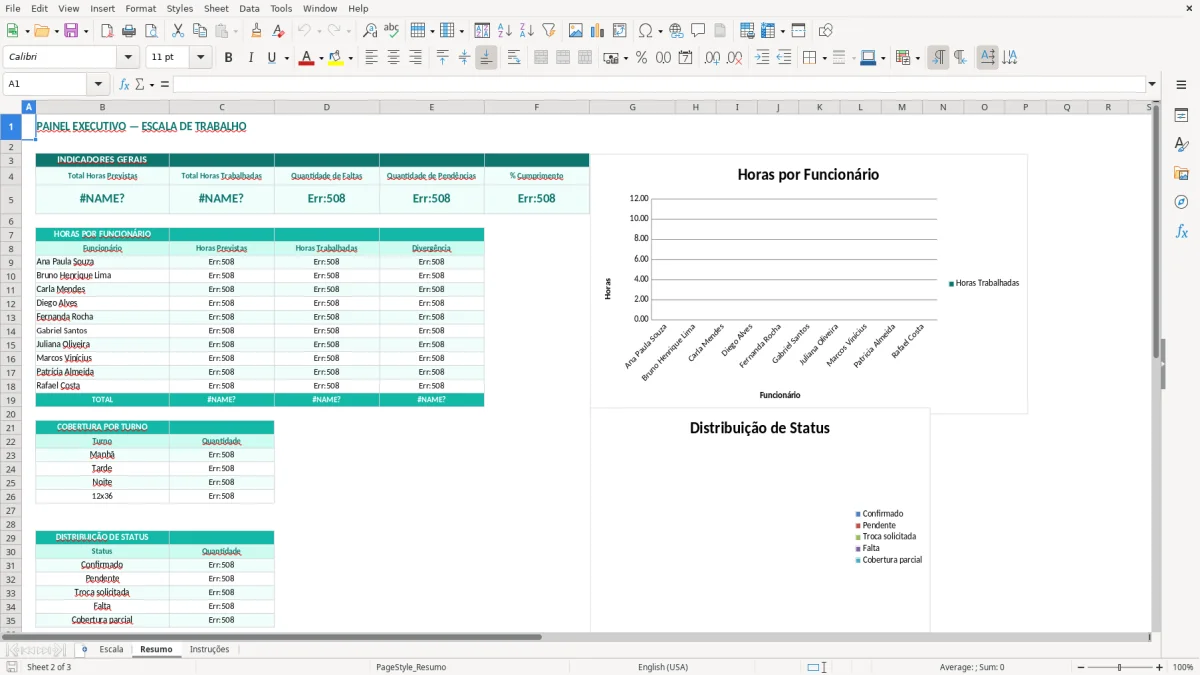Viewport: 1200px width, 675px height.
Task: Open sidebar Properties panel icon
Action: tap(1181, 115)
